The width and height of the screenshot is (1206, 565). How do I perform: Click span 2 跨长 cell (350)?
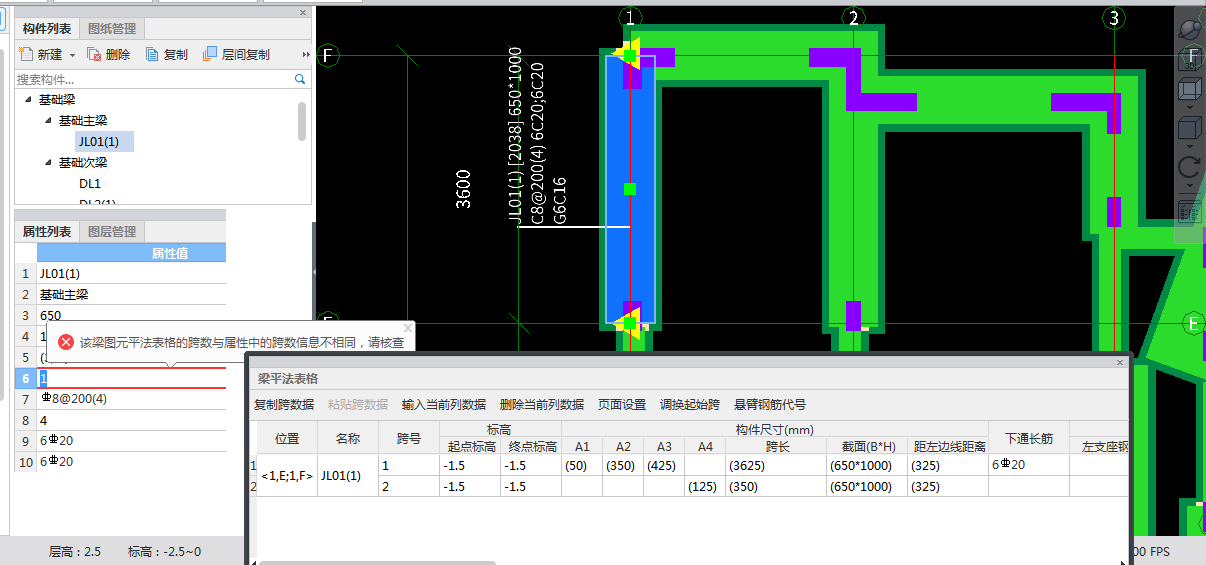point(776,487)
